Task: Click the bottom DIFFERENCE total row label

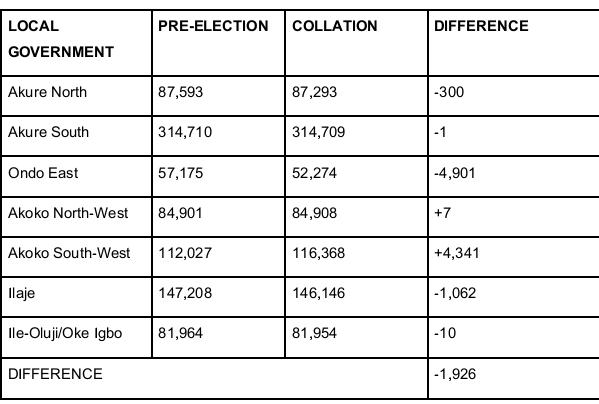Action: coord(55,374)
